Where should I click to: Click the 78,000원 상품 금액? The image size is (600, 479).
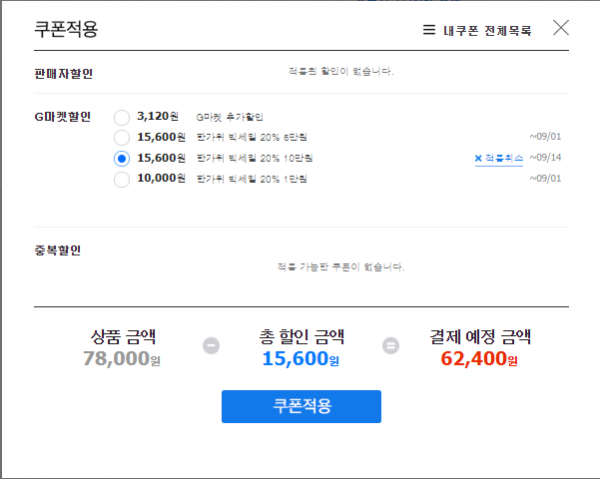click(x=122, y=359)
